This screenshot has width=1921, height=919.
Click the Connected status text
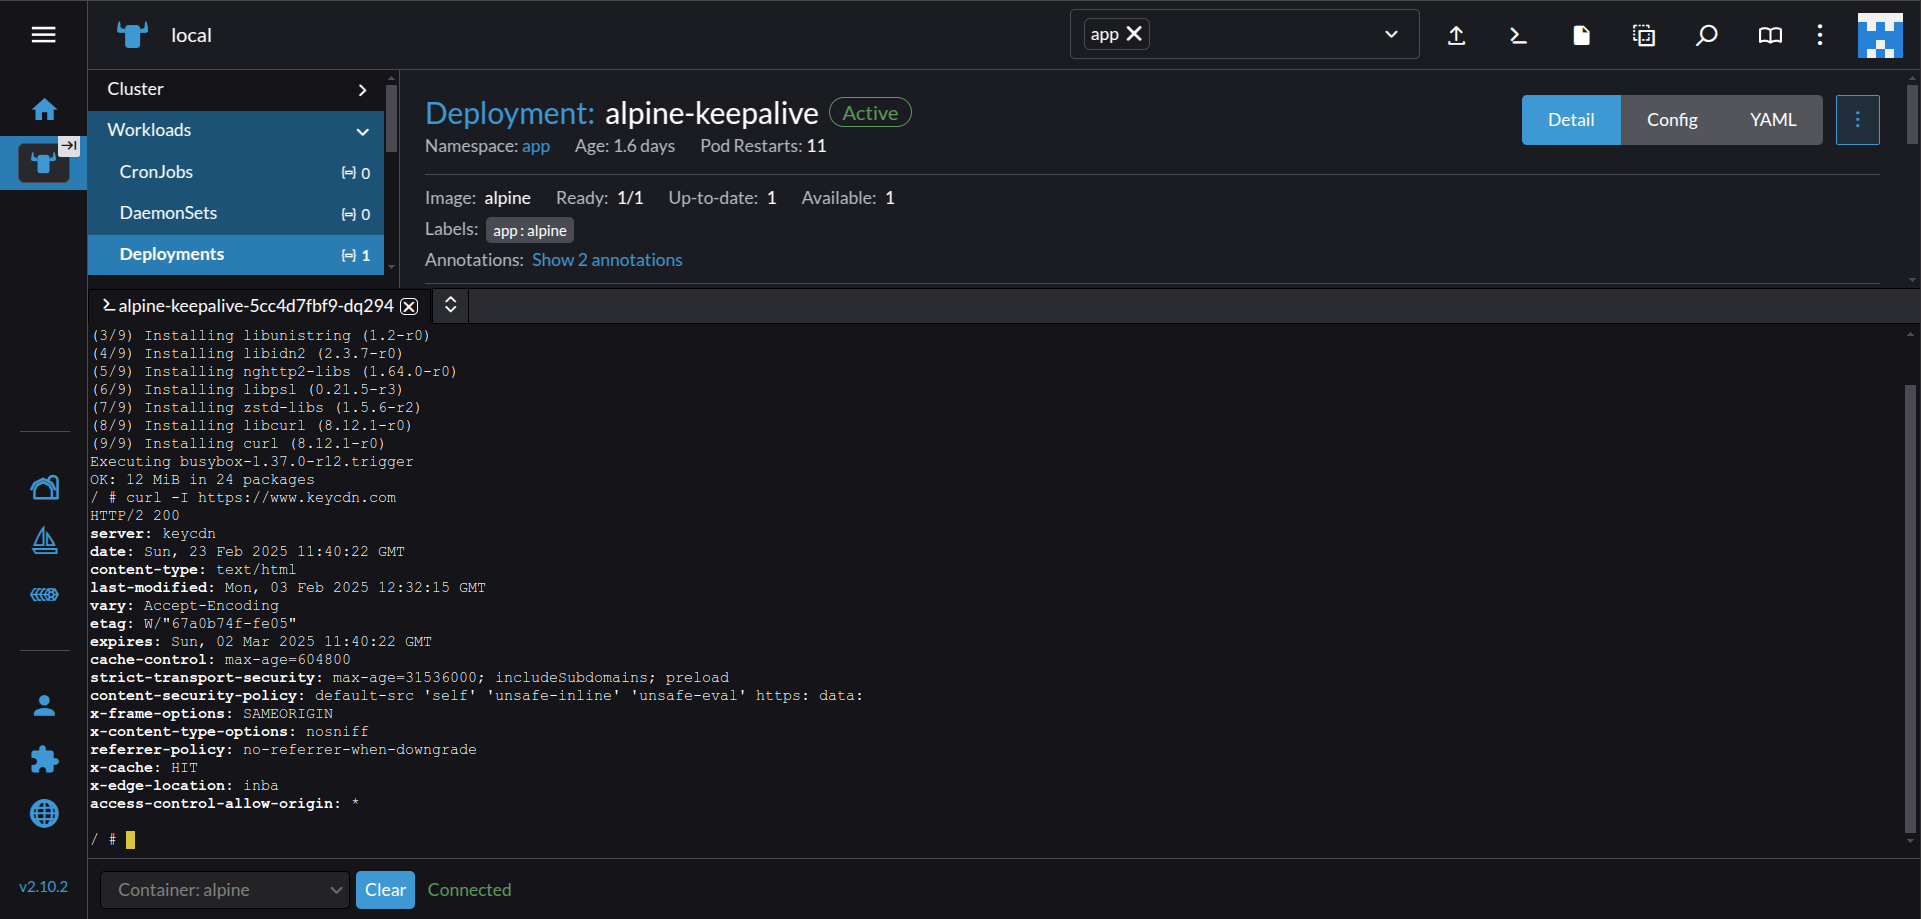pos(469,890)
